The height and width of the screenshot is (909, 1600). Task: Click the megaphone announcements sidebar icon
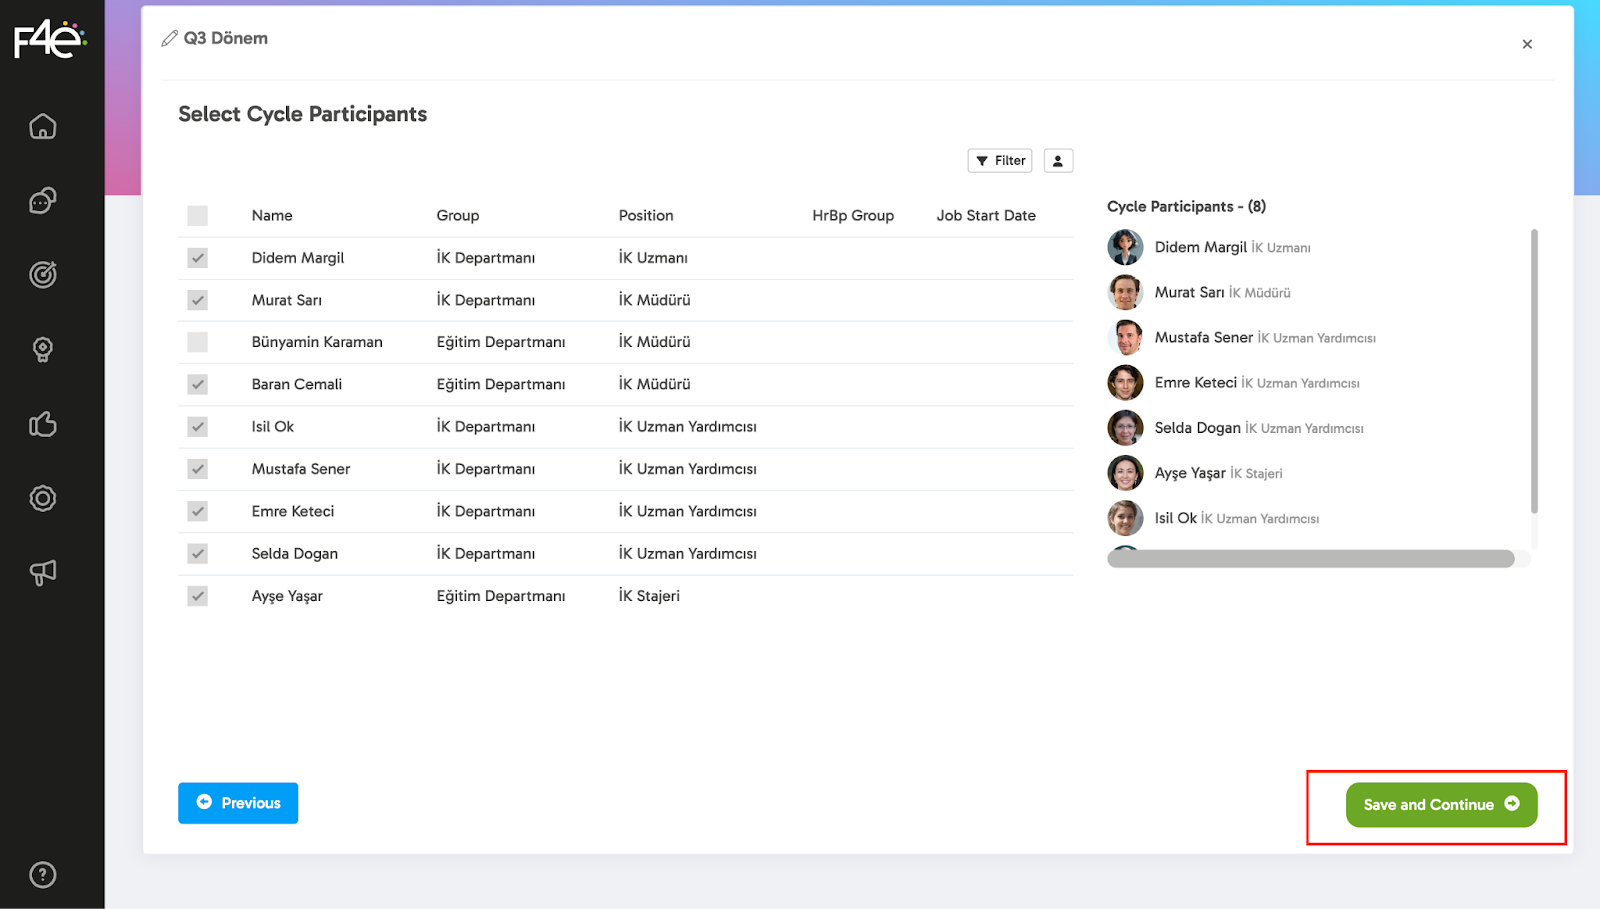[42, 572]
